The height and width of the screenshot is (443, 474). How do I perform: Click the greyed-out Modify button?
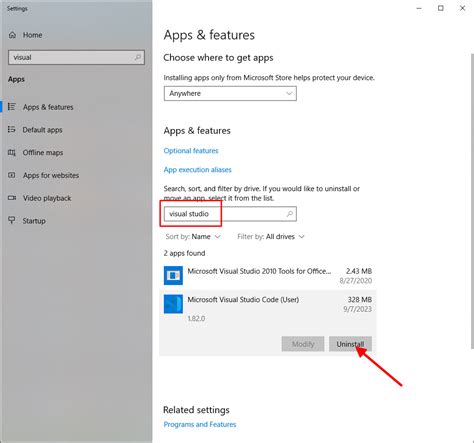303,344
